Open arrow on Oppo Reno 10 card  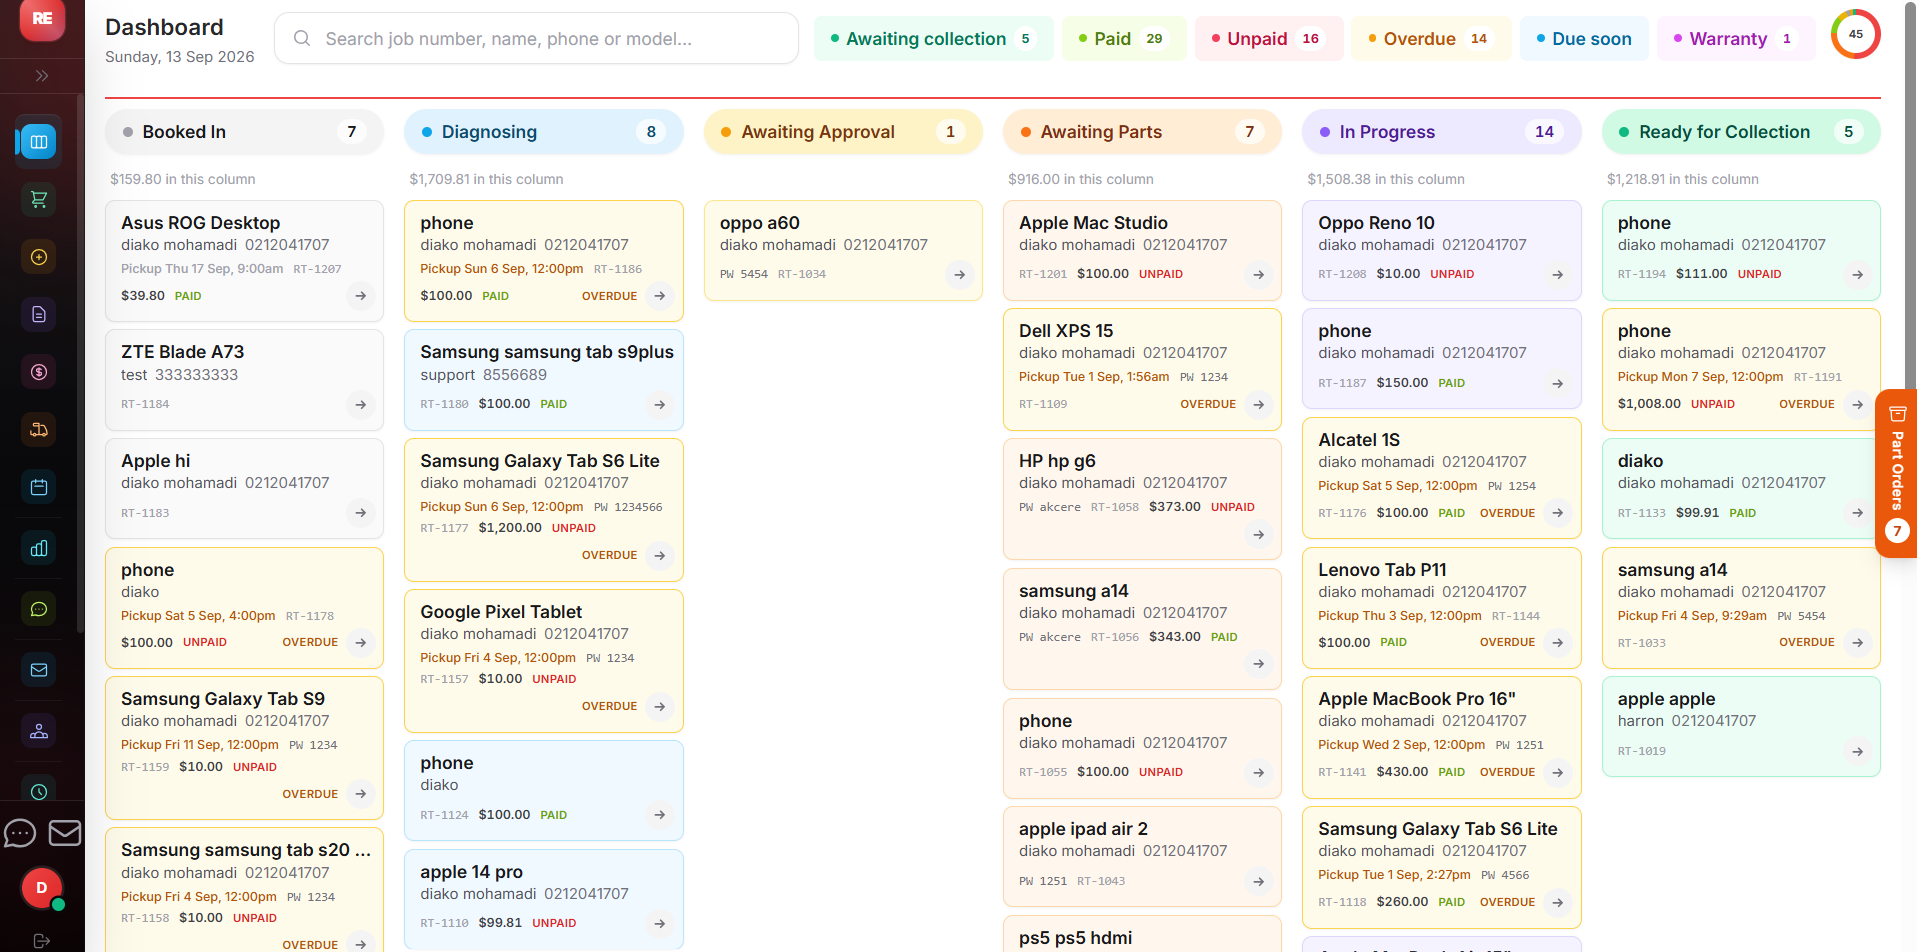tap(1558, 275)
